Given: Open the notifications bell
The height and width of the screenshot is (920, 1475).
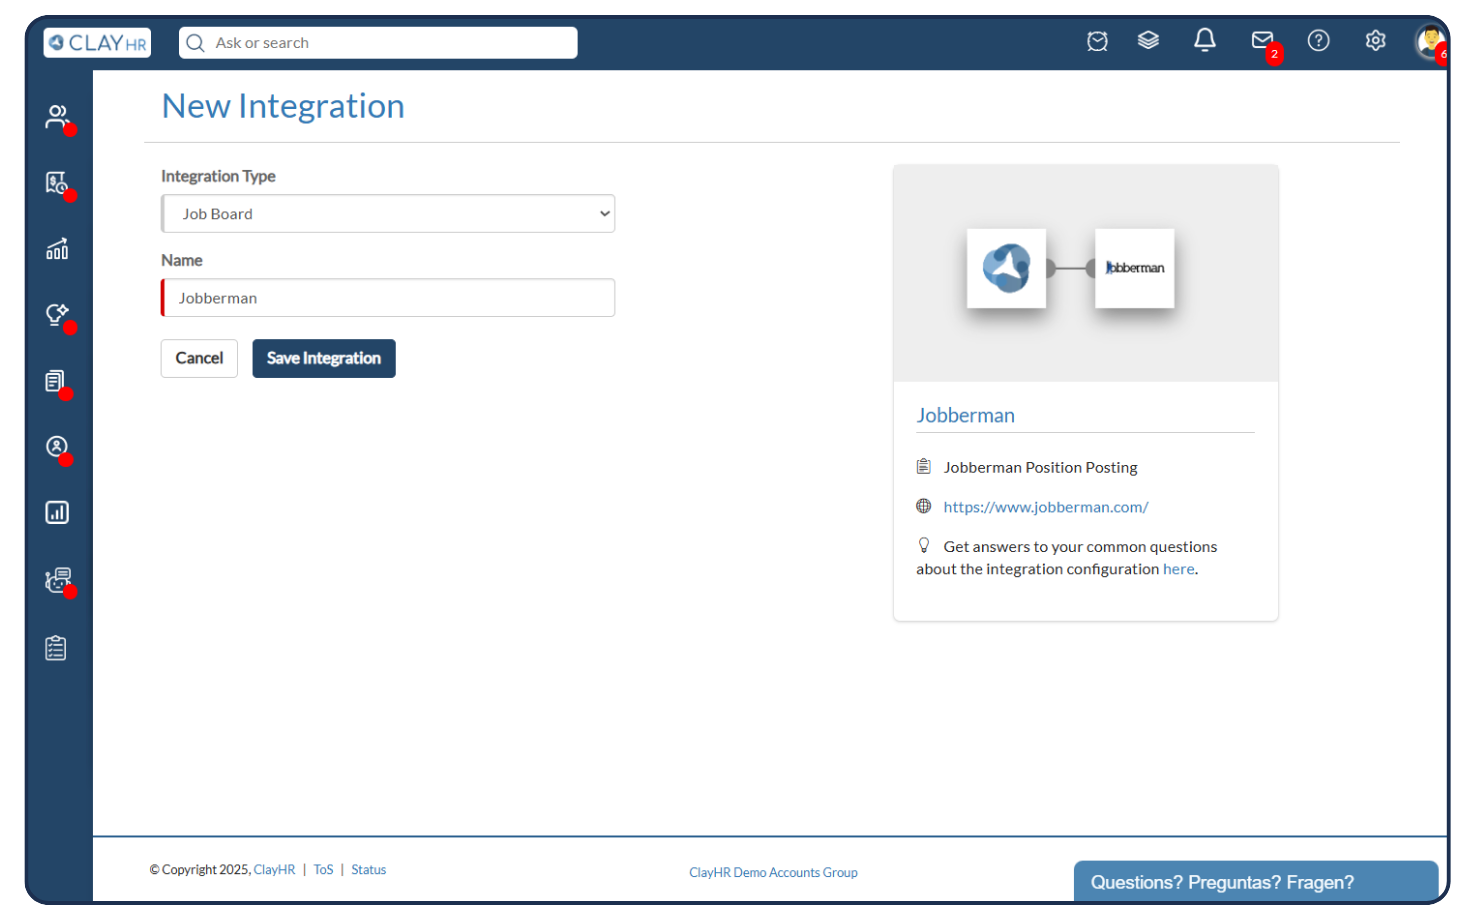Looking at the screenshot, I should (1205, 40).
